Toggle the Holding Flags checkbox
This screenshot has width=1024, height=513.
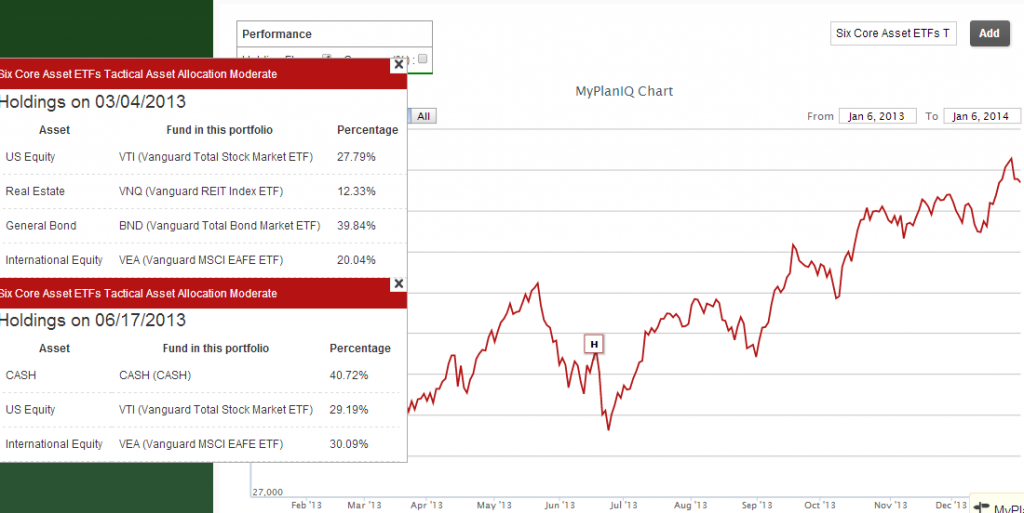(x=327, y=59)
